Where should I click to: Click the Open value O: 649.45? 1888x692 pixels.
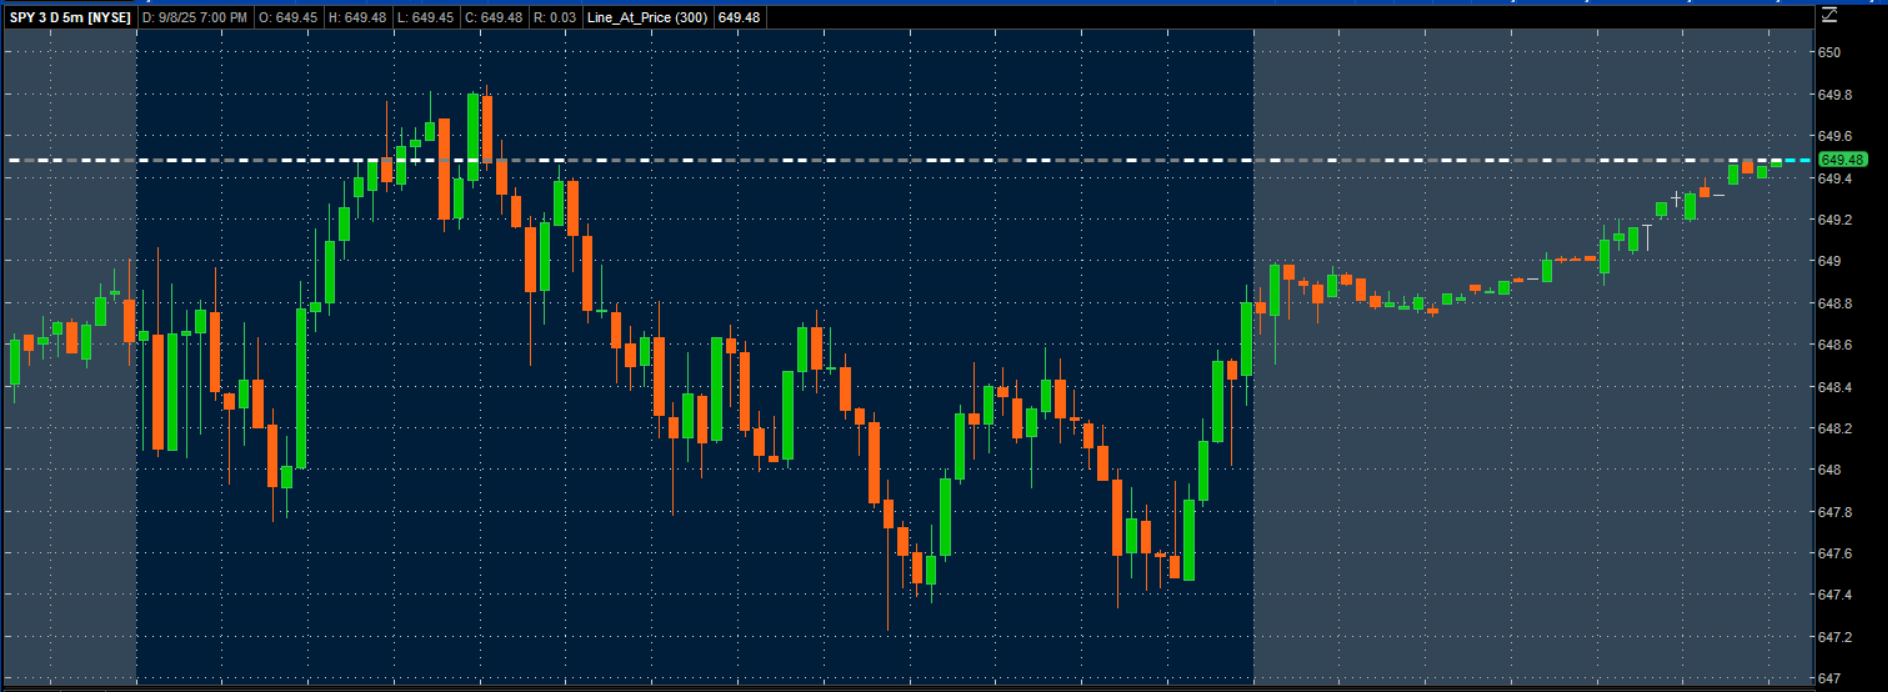click(288, 18)
